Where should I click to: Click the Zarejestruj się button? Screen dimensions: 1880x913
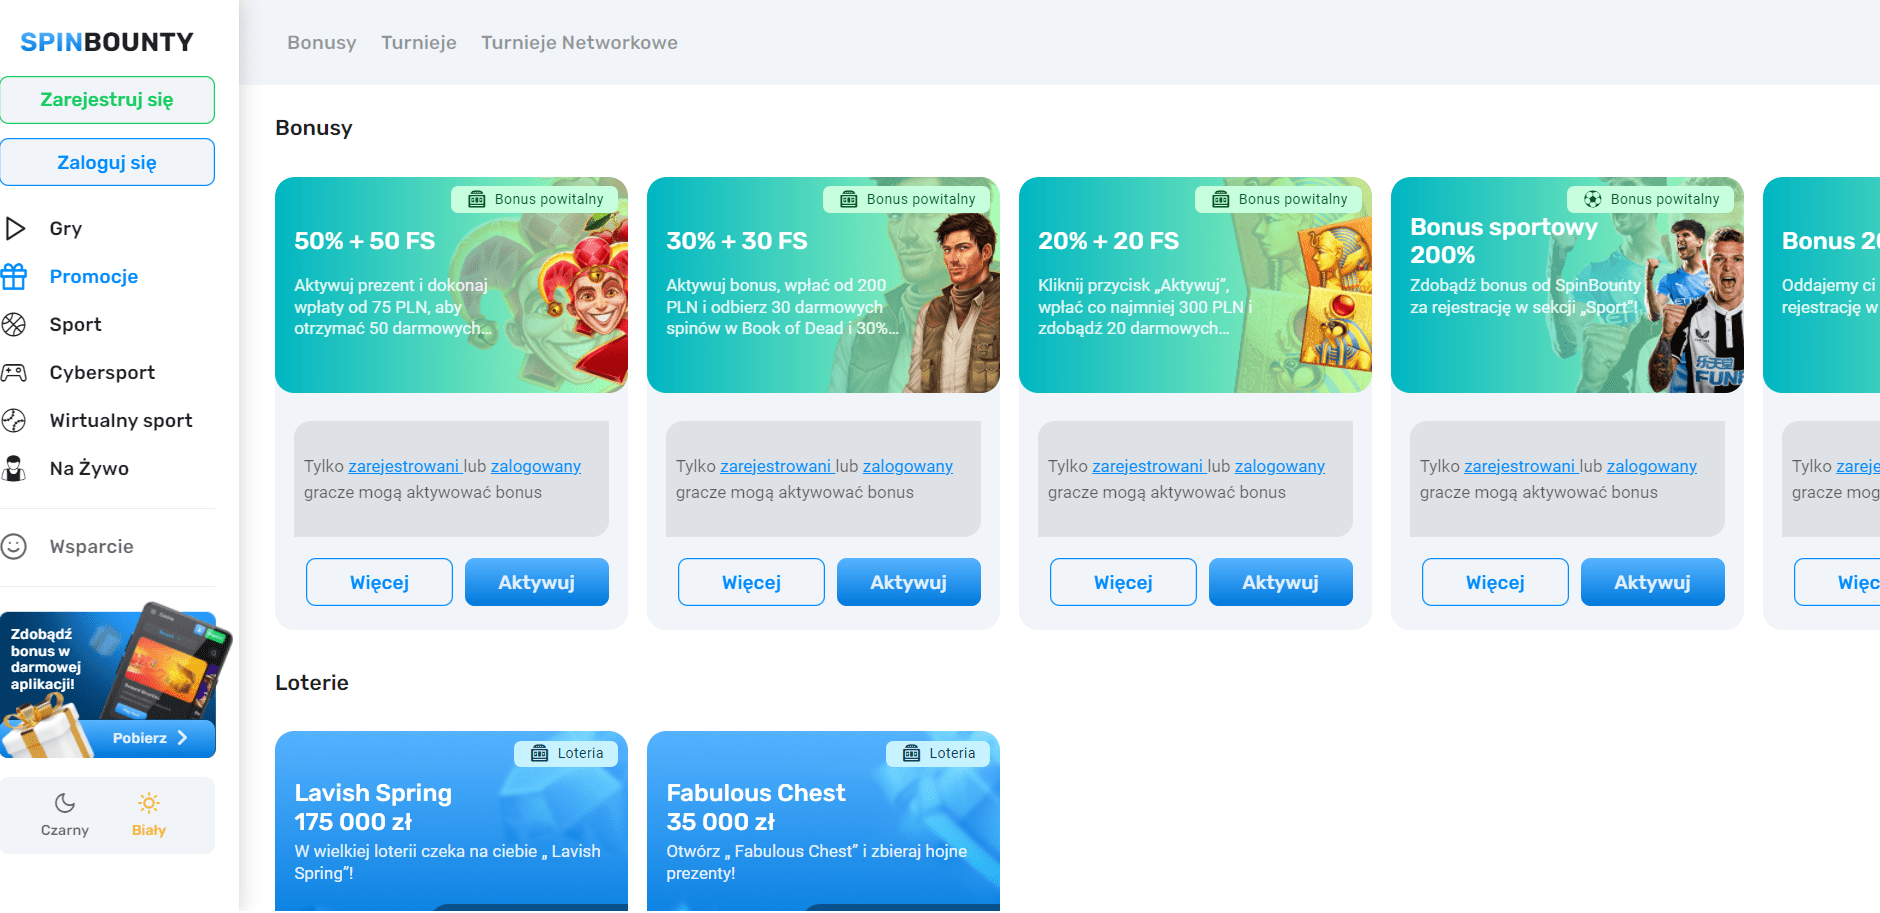[107, 100]
